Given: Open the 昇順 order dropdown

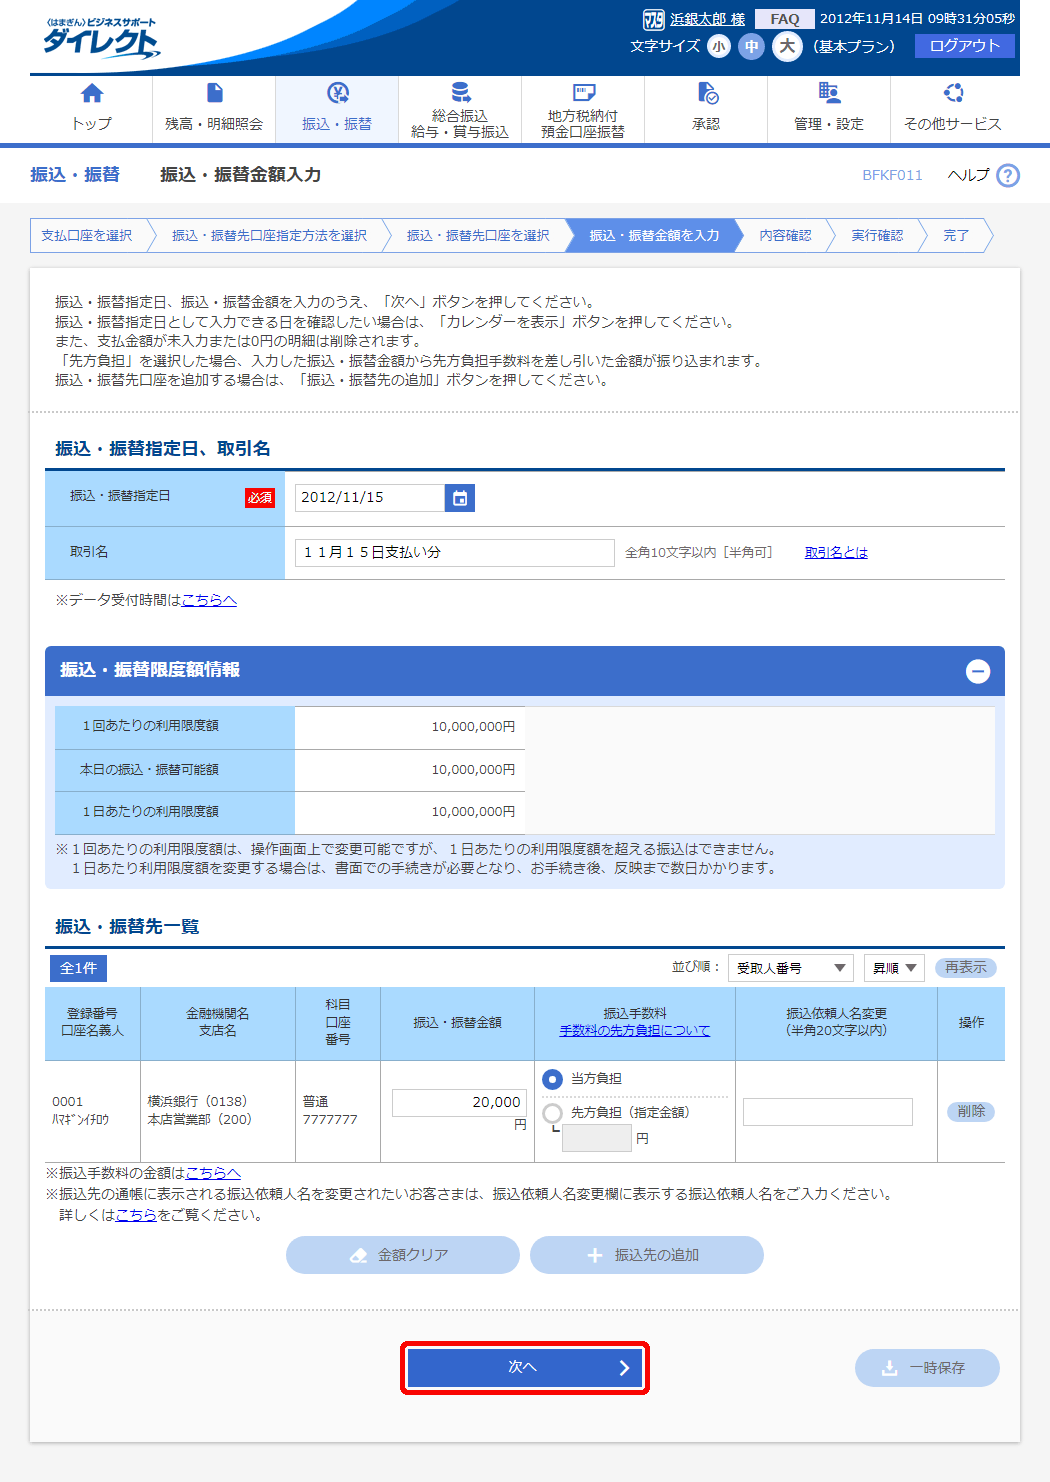Looking at the screenshot, I should pos(894,968).
